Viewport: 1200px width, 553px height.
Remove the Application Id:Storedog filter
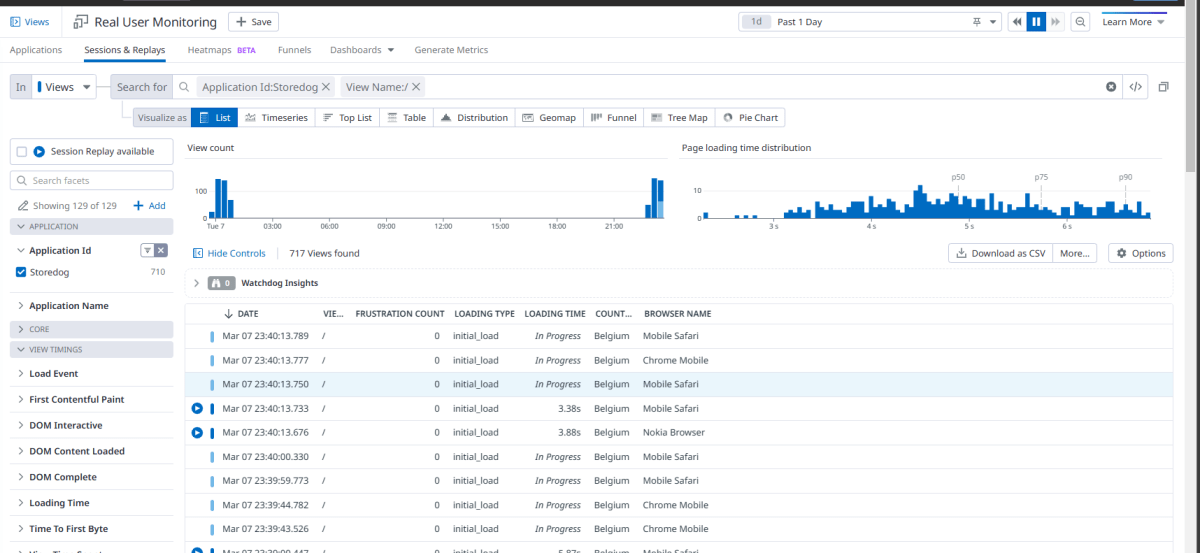coord(326,87)
